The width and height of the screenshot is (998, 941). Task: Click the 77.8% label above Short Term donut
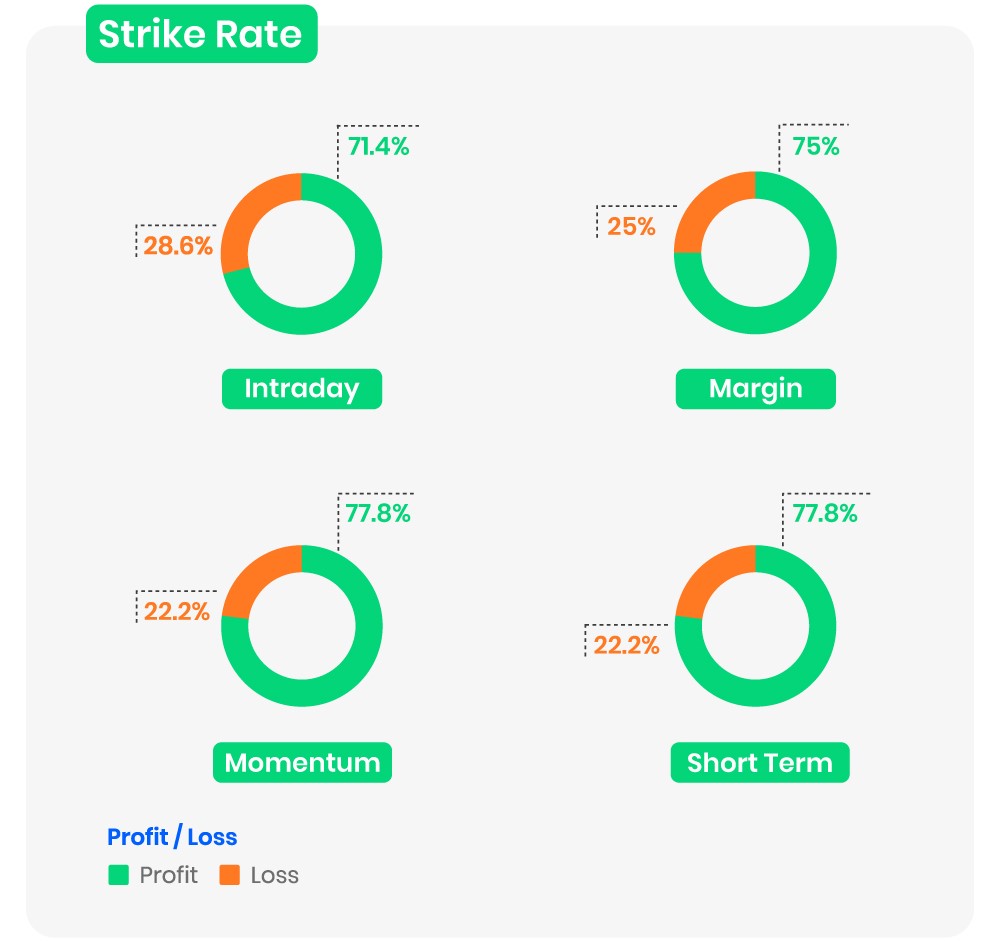pos(825,514)
